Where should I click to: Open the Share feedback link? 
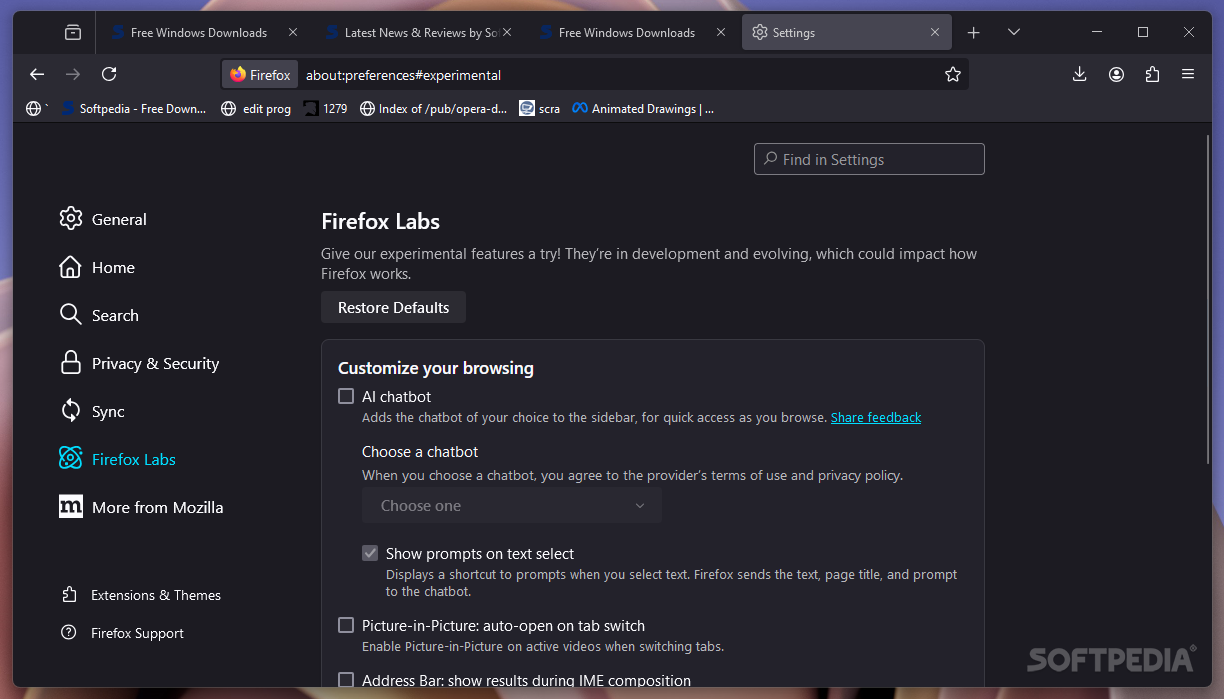click(876, 417)
